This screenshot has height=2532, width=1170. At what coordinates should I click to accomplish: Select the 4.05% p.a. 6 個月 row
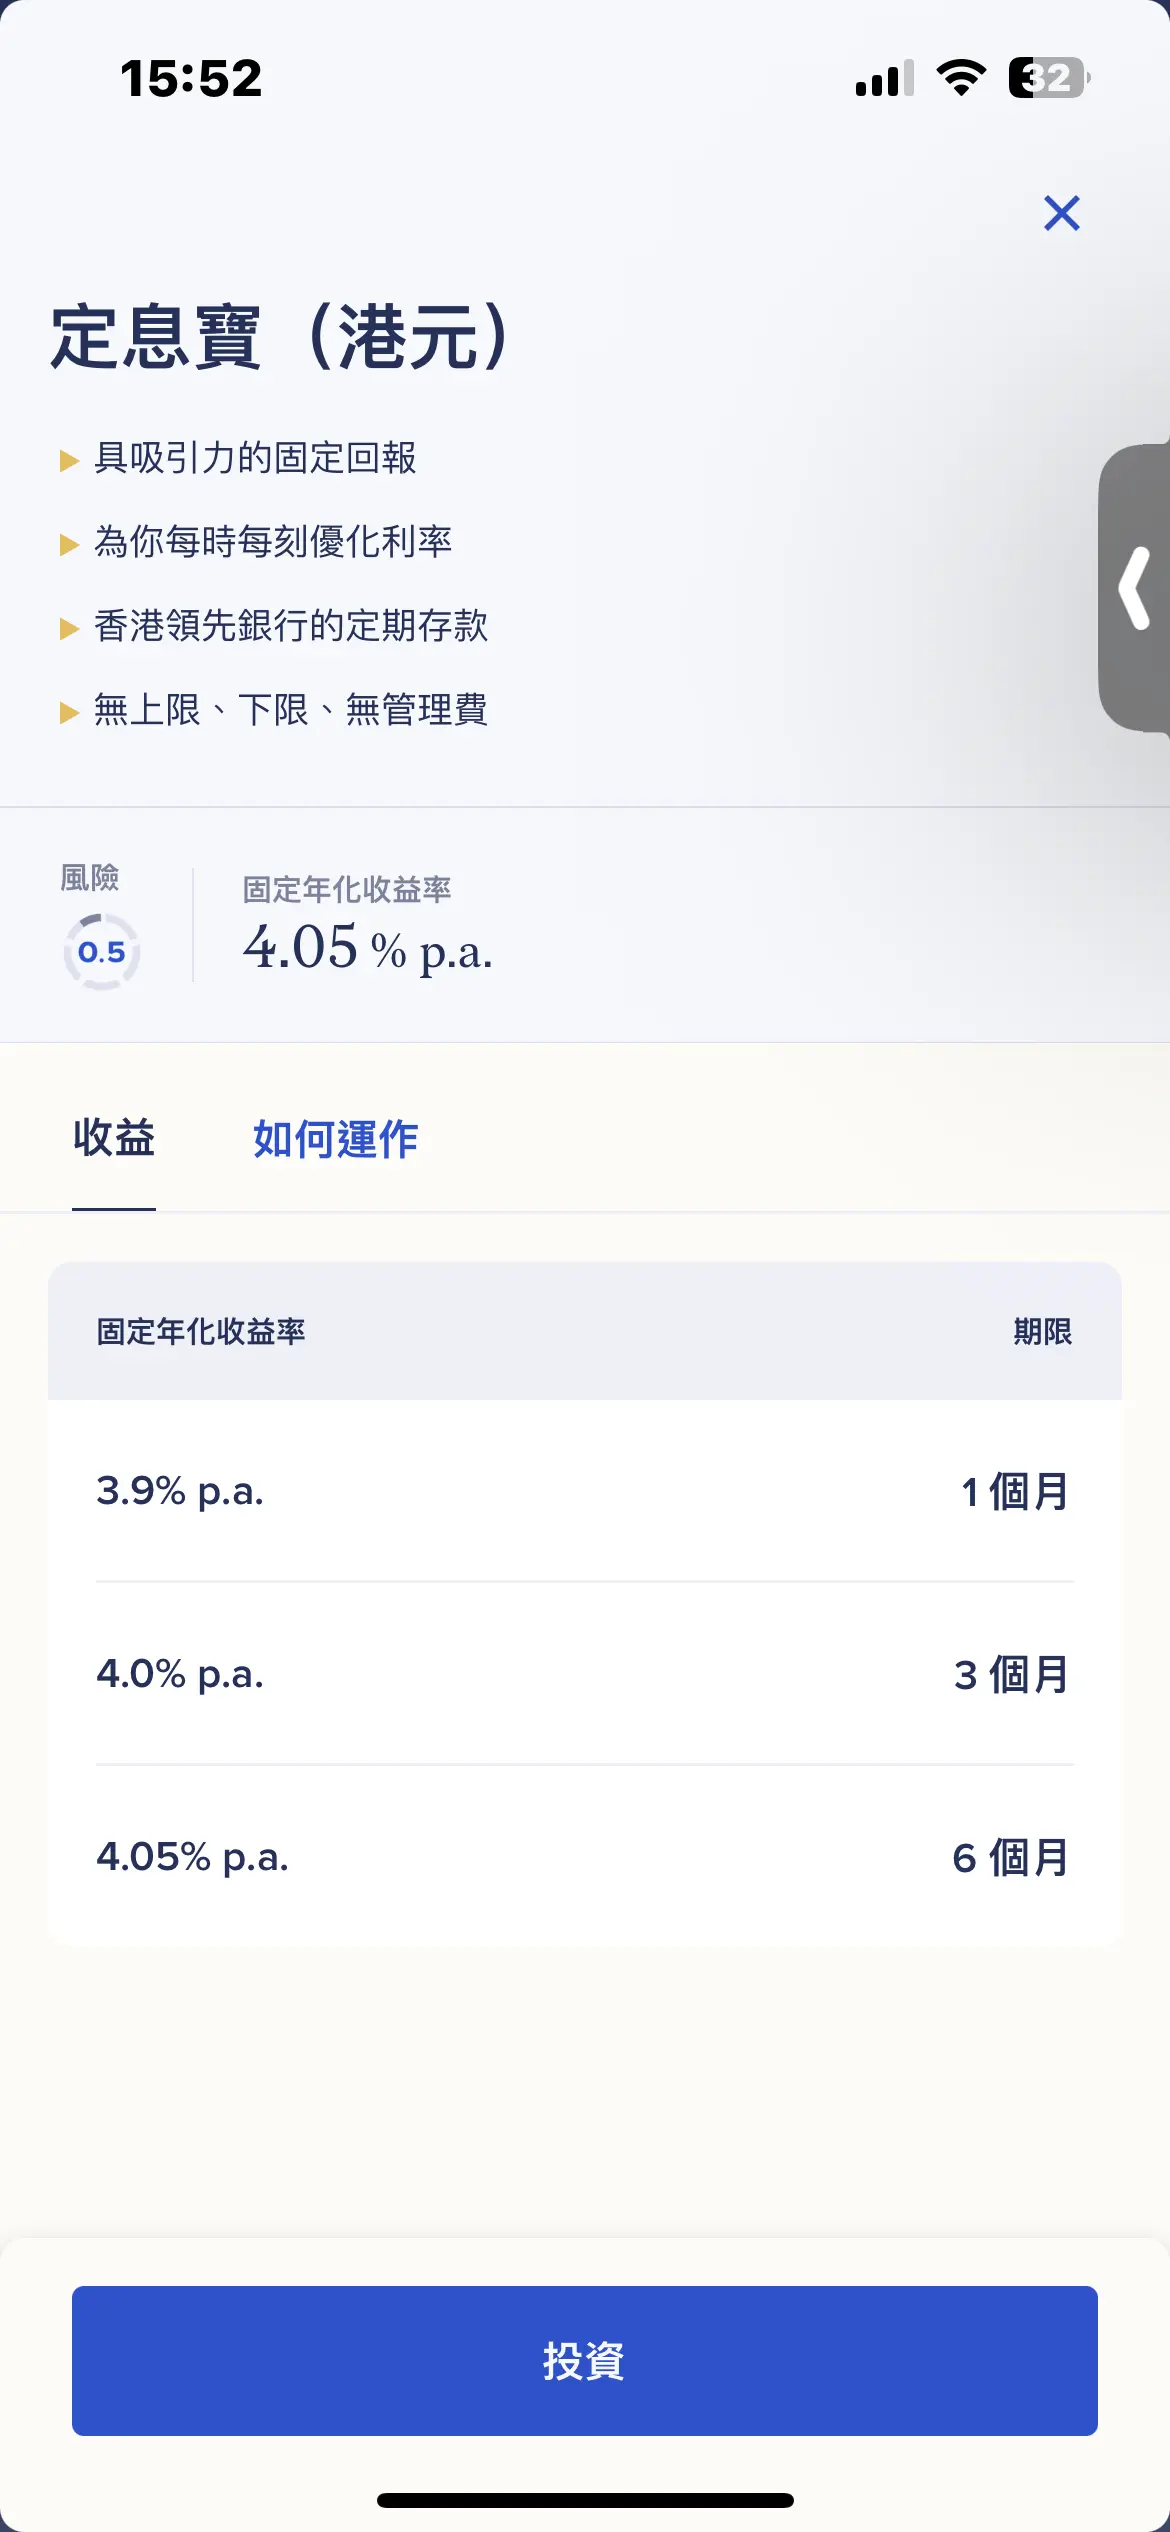coord(585,1857)
